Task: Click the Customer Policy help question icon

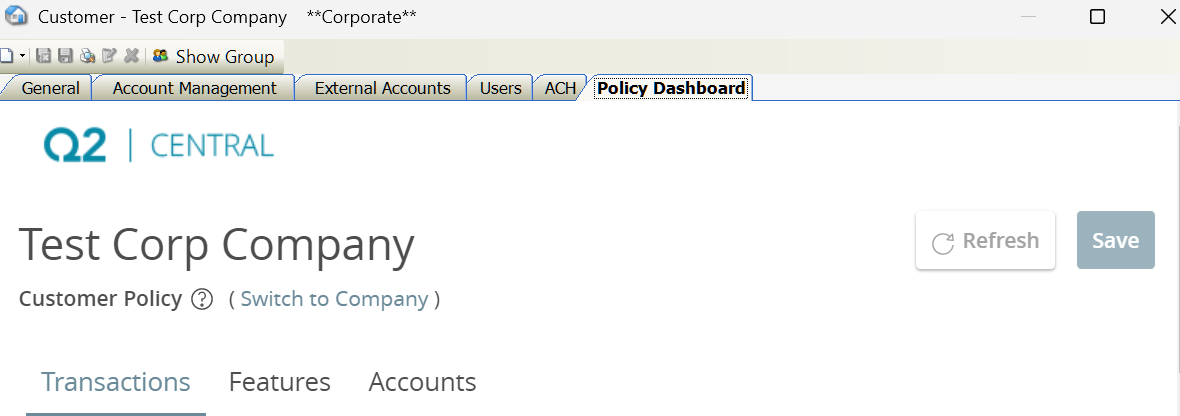Action: point(202,299)
